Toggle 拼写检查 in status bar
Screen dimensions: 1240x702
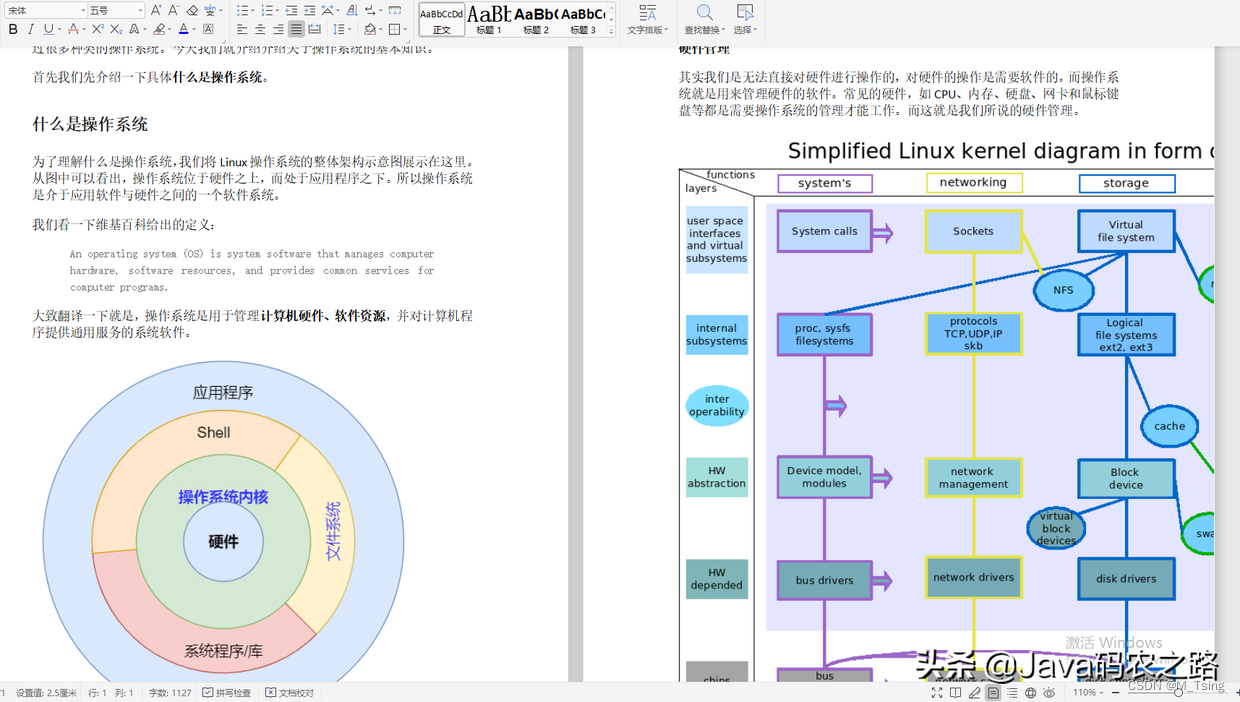(x=227, y=692)
